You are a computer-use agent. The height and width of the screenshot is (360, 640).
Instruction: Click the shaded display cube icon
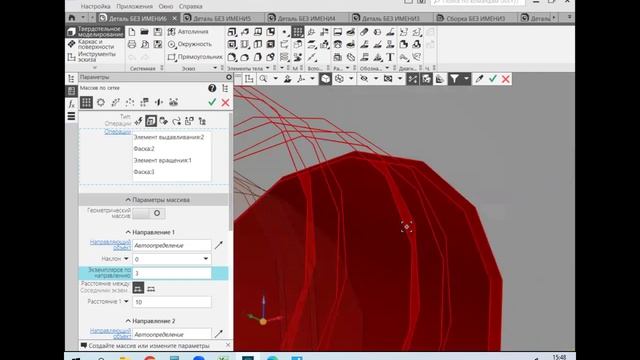pos(325,79)
